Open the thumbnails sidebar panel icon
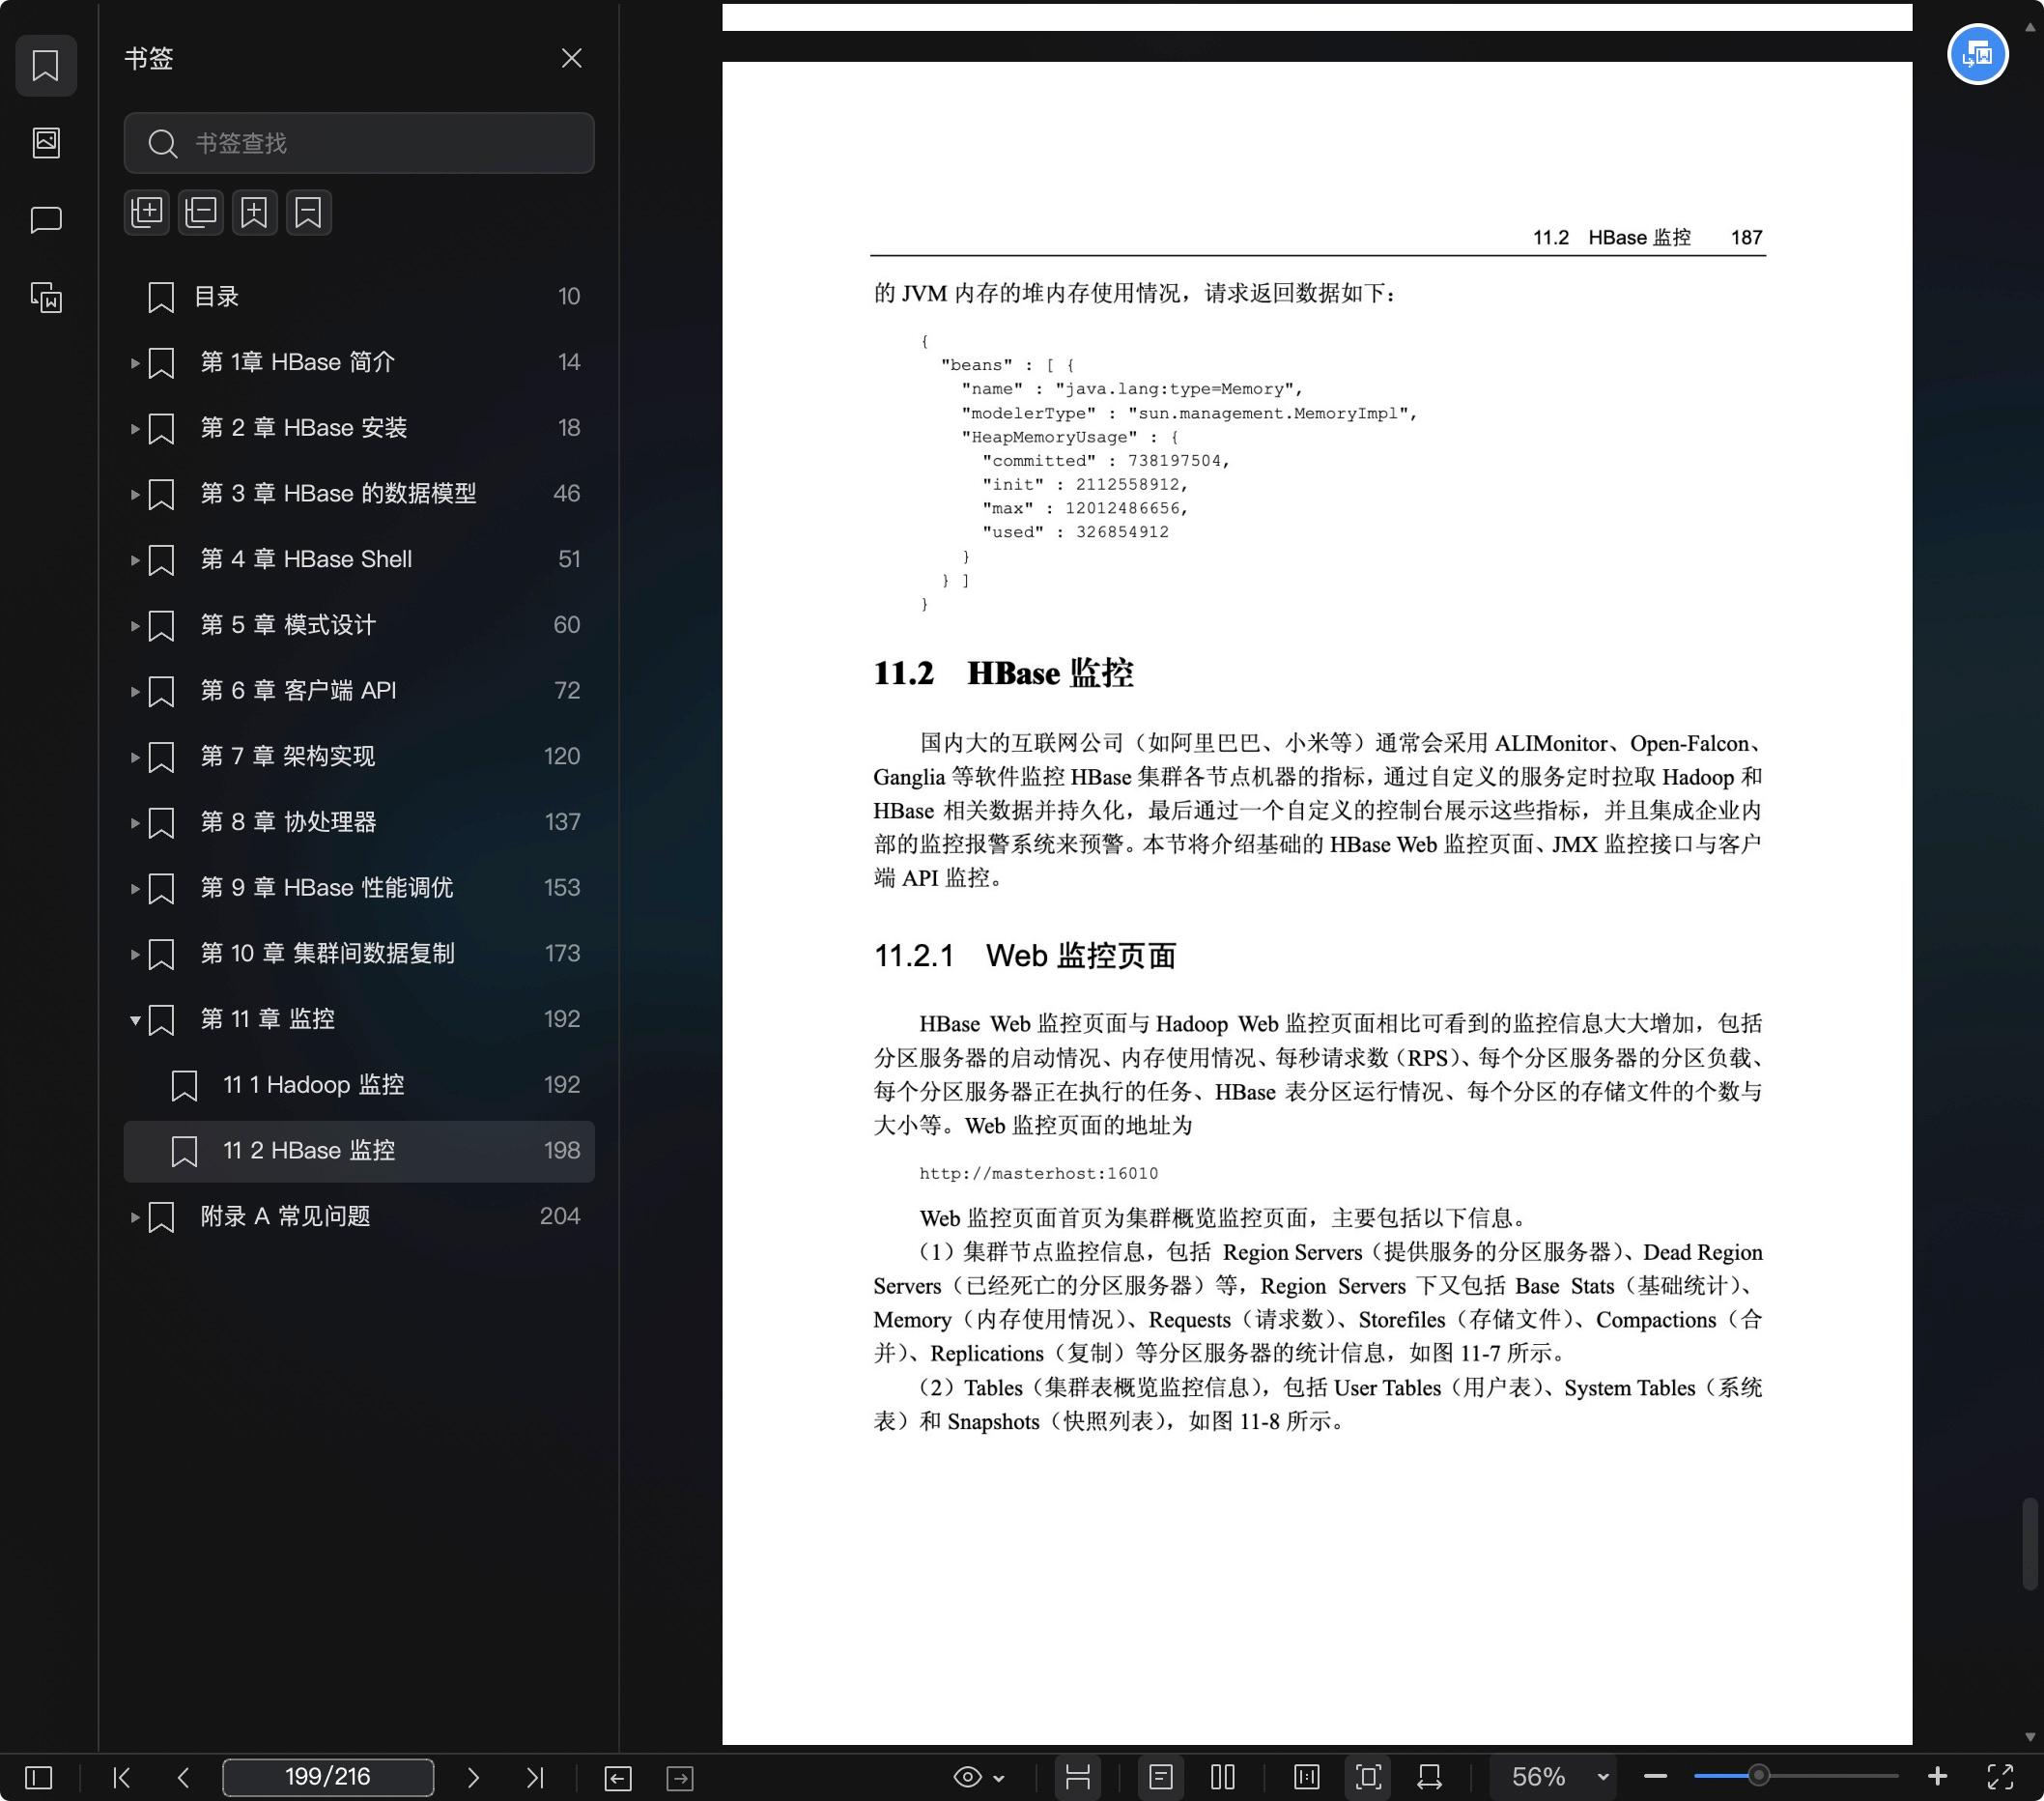The height and width of the screenshot is (1801, 2044). [x=46, y=143]
